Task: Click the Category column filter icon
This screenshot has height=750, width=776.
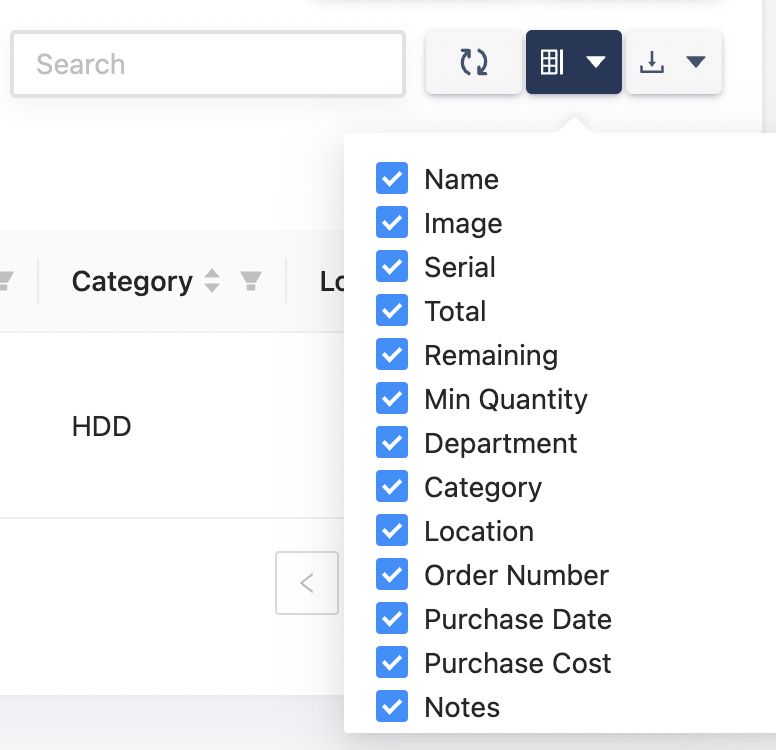Action: tap(251, 282)
